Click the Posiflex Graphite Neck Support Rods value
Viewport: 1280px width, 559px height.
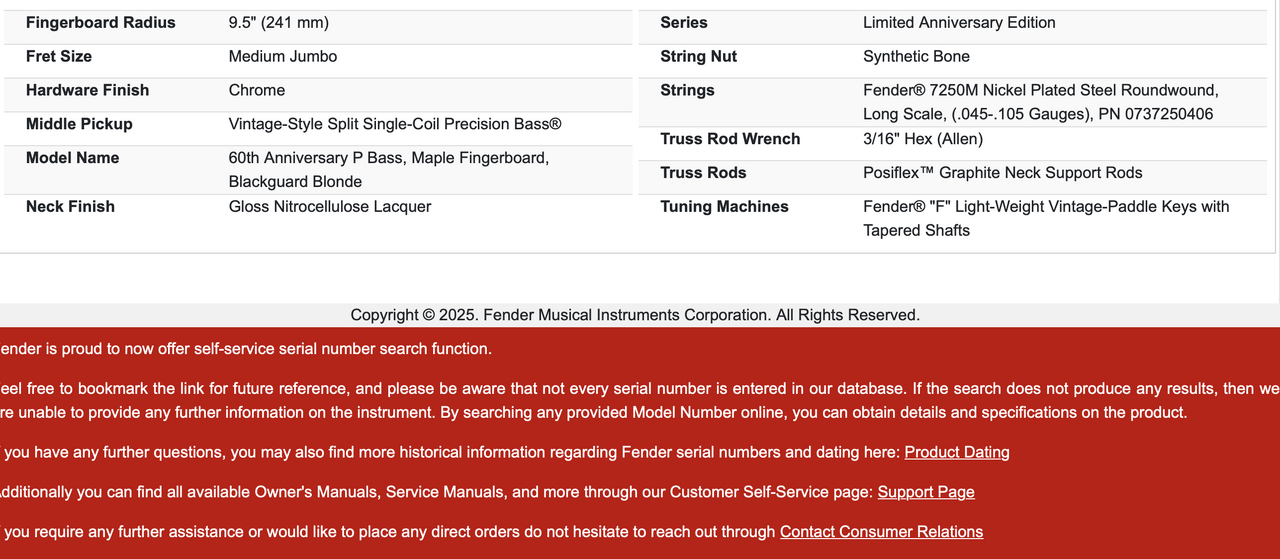pos(1003,173)
